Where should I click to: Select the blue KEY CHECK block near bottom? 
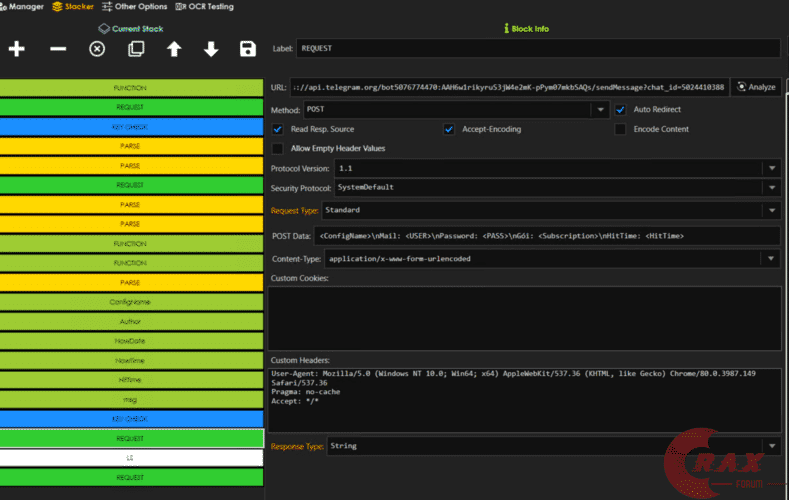(131, 419)
